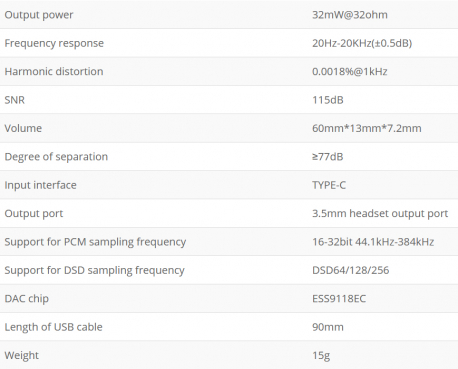Select the 115dB value
Image resolution: width=458 pixels, height=369 pixels.
[x=328, y=100]
